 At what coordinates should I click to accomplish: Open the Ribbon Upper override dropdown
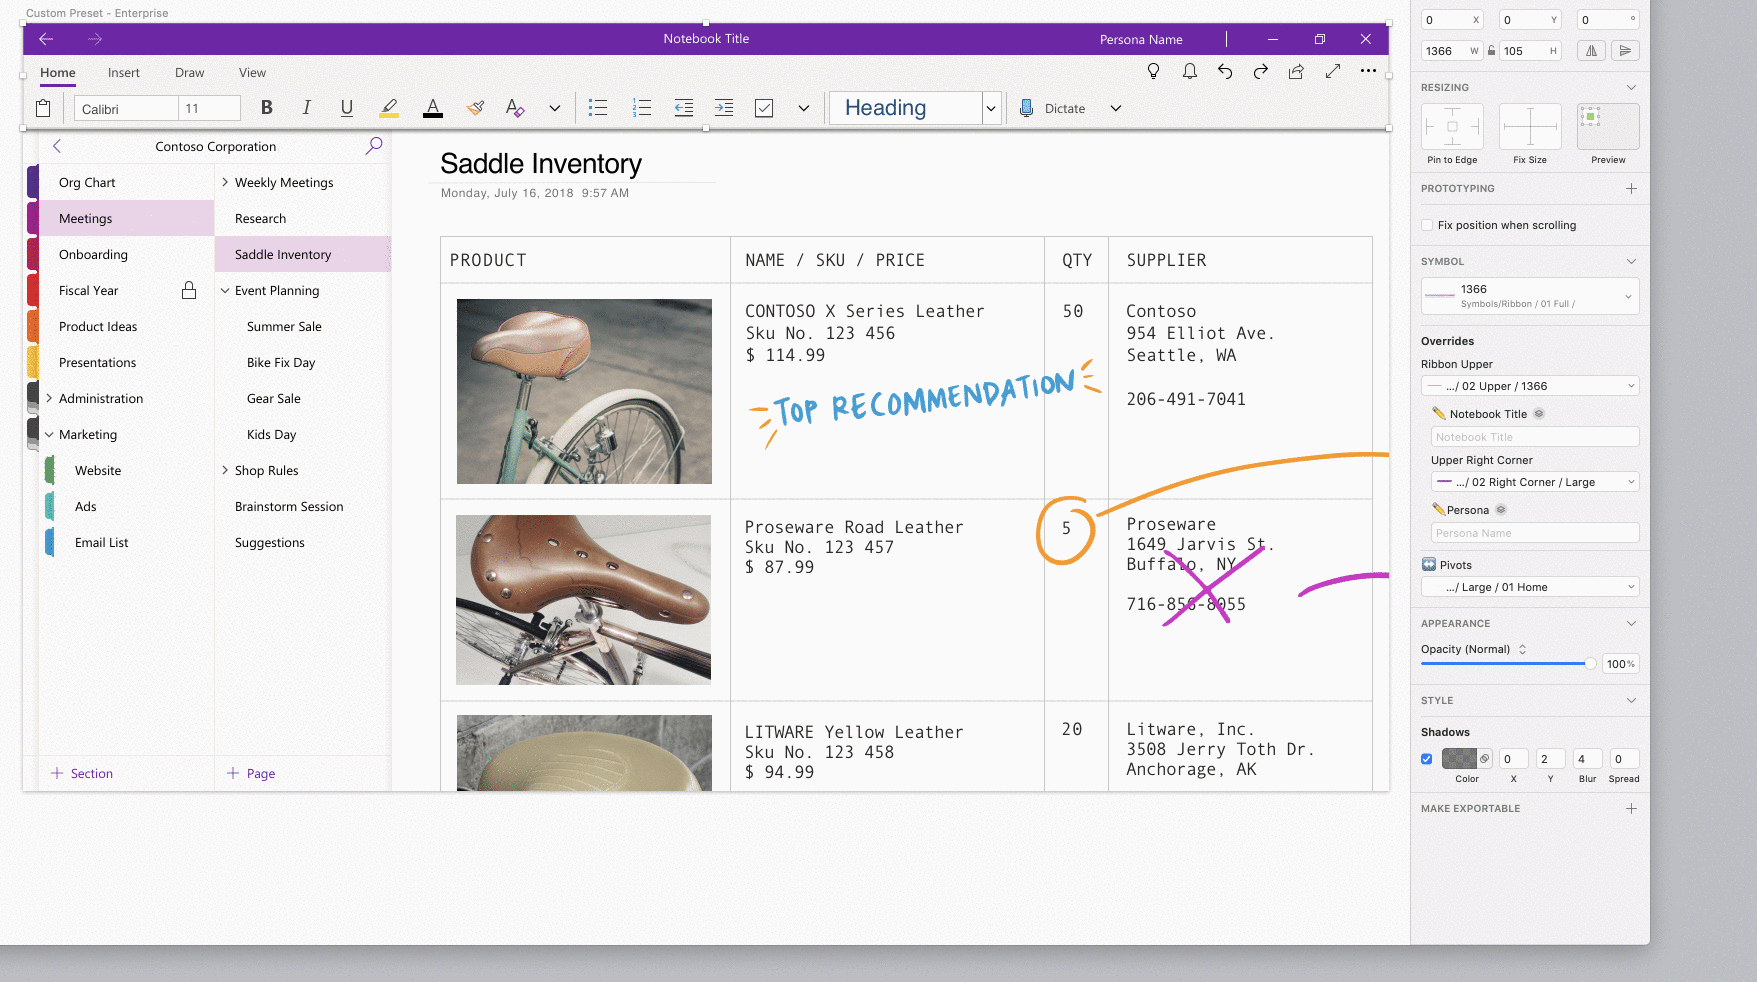(1530, 386)
